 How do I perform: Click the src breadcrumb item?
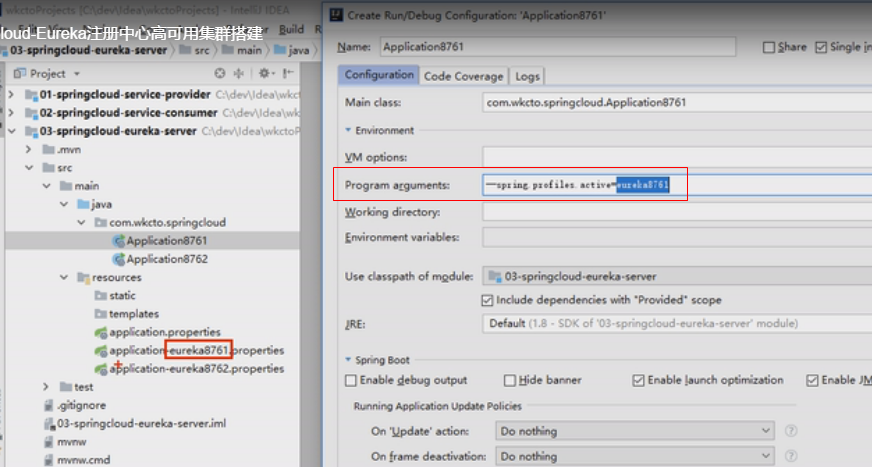[x=195, y=50]
